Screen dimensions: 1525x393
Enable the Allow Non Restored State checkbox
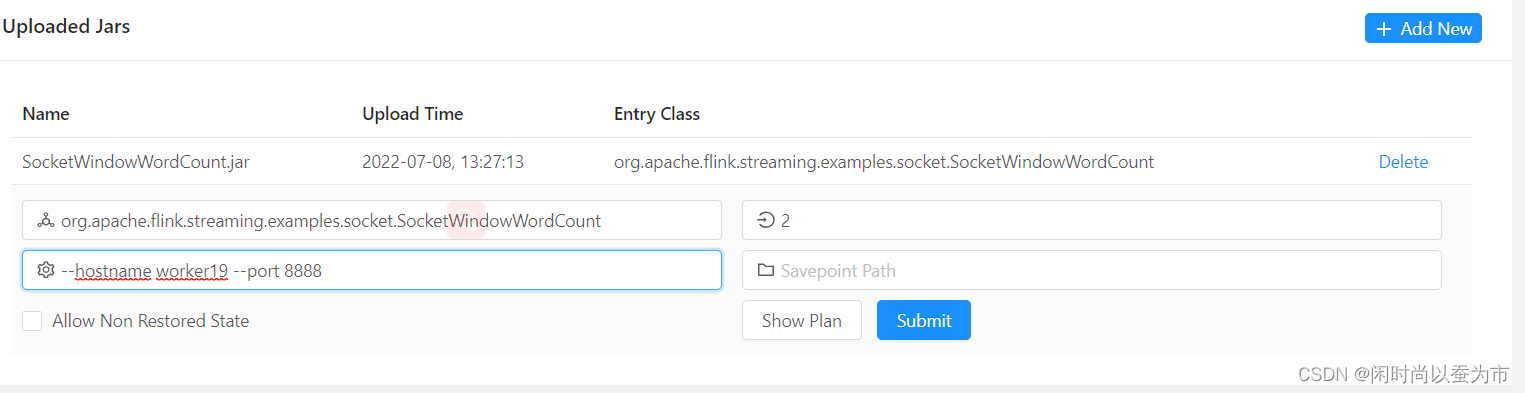[32, 321]
